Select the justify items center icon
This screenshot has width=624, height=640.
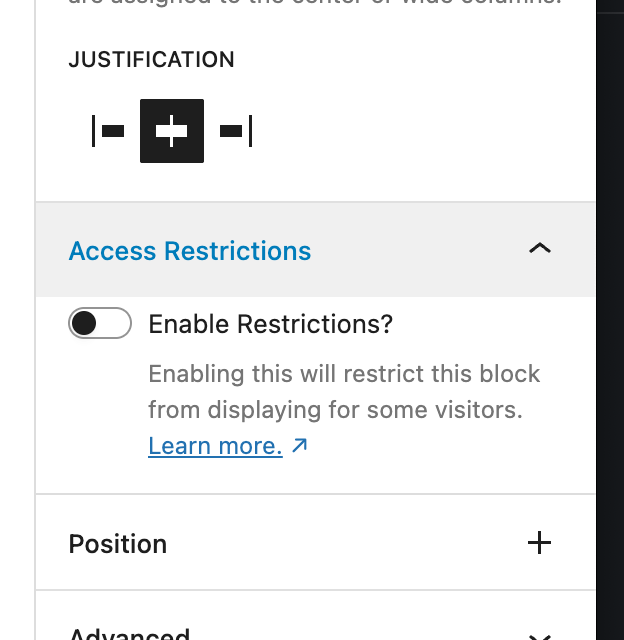[x=172, y=131]
